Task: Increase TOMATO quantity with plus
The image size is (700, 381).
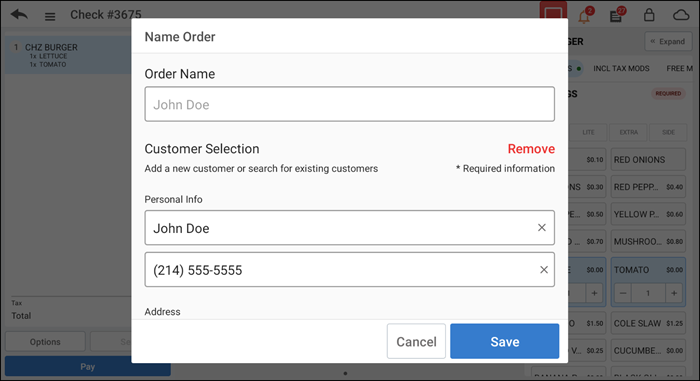Action: (x=674, y=293)
